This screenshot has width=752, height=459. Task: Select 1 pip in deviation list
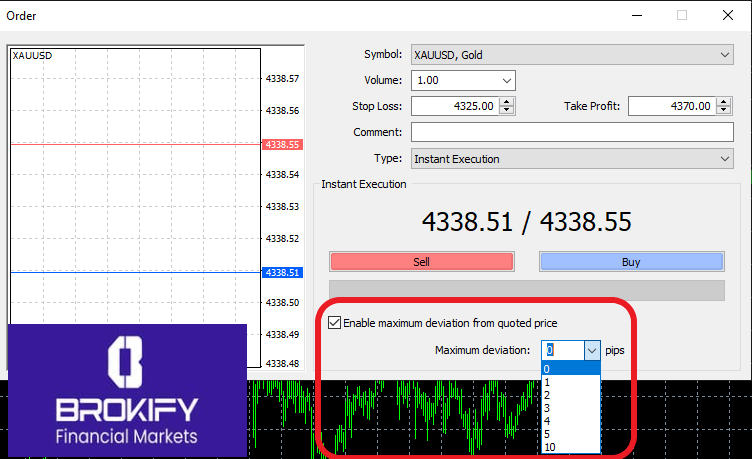coord(570,382)
